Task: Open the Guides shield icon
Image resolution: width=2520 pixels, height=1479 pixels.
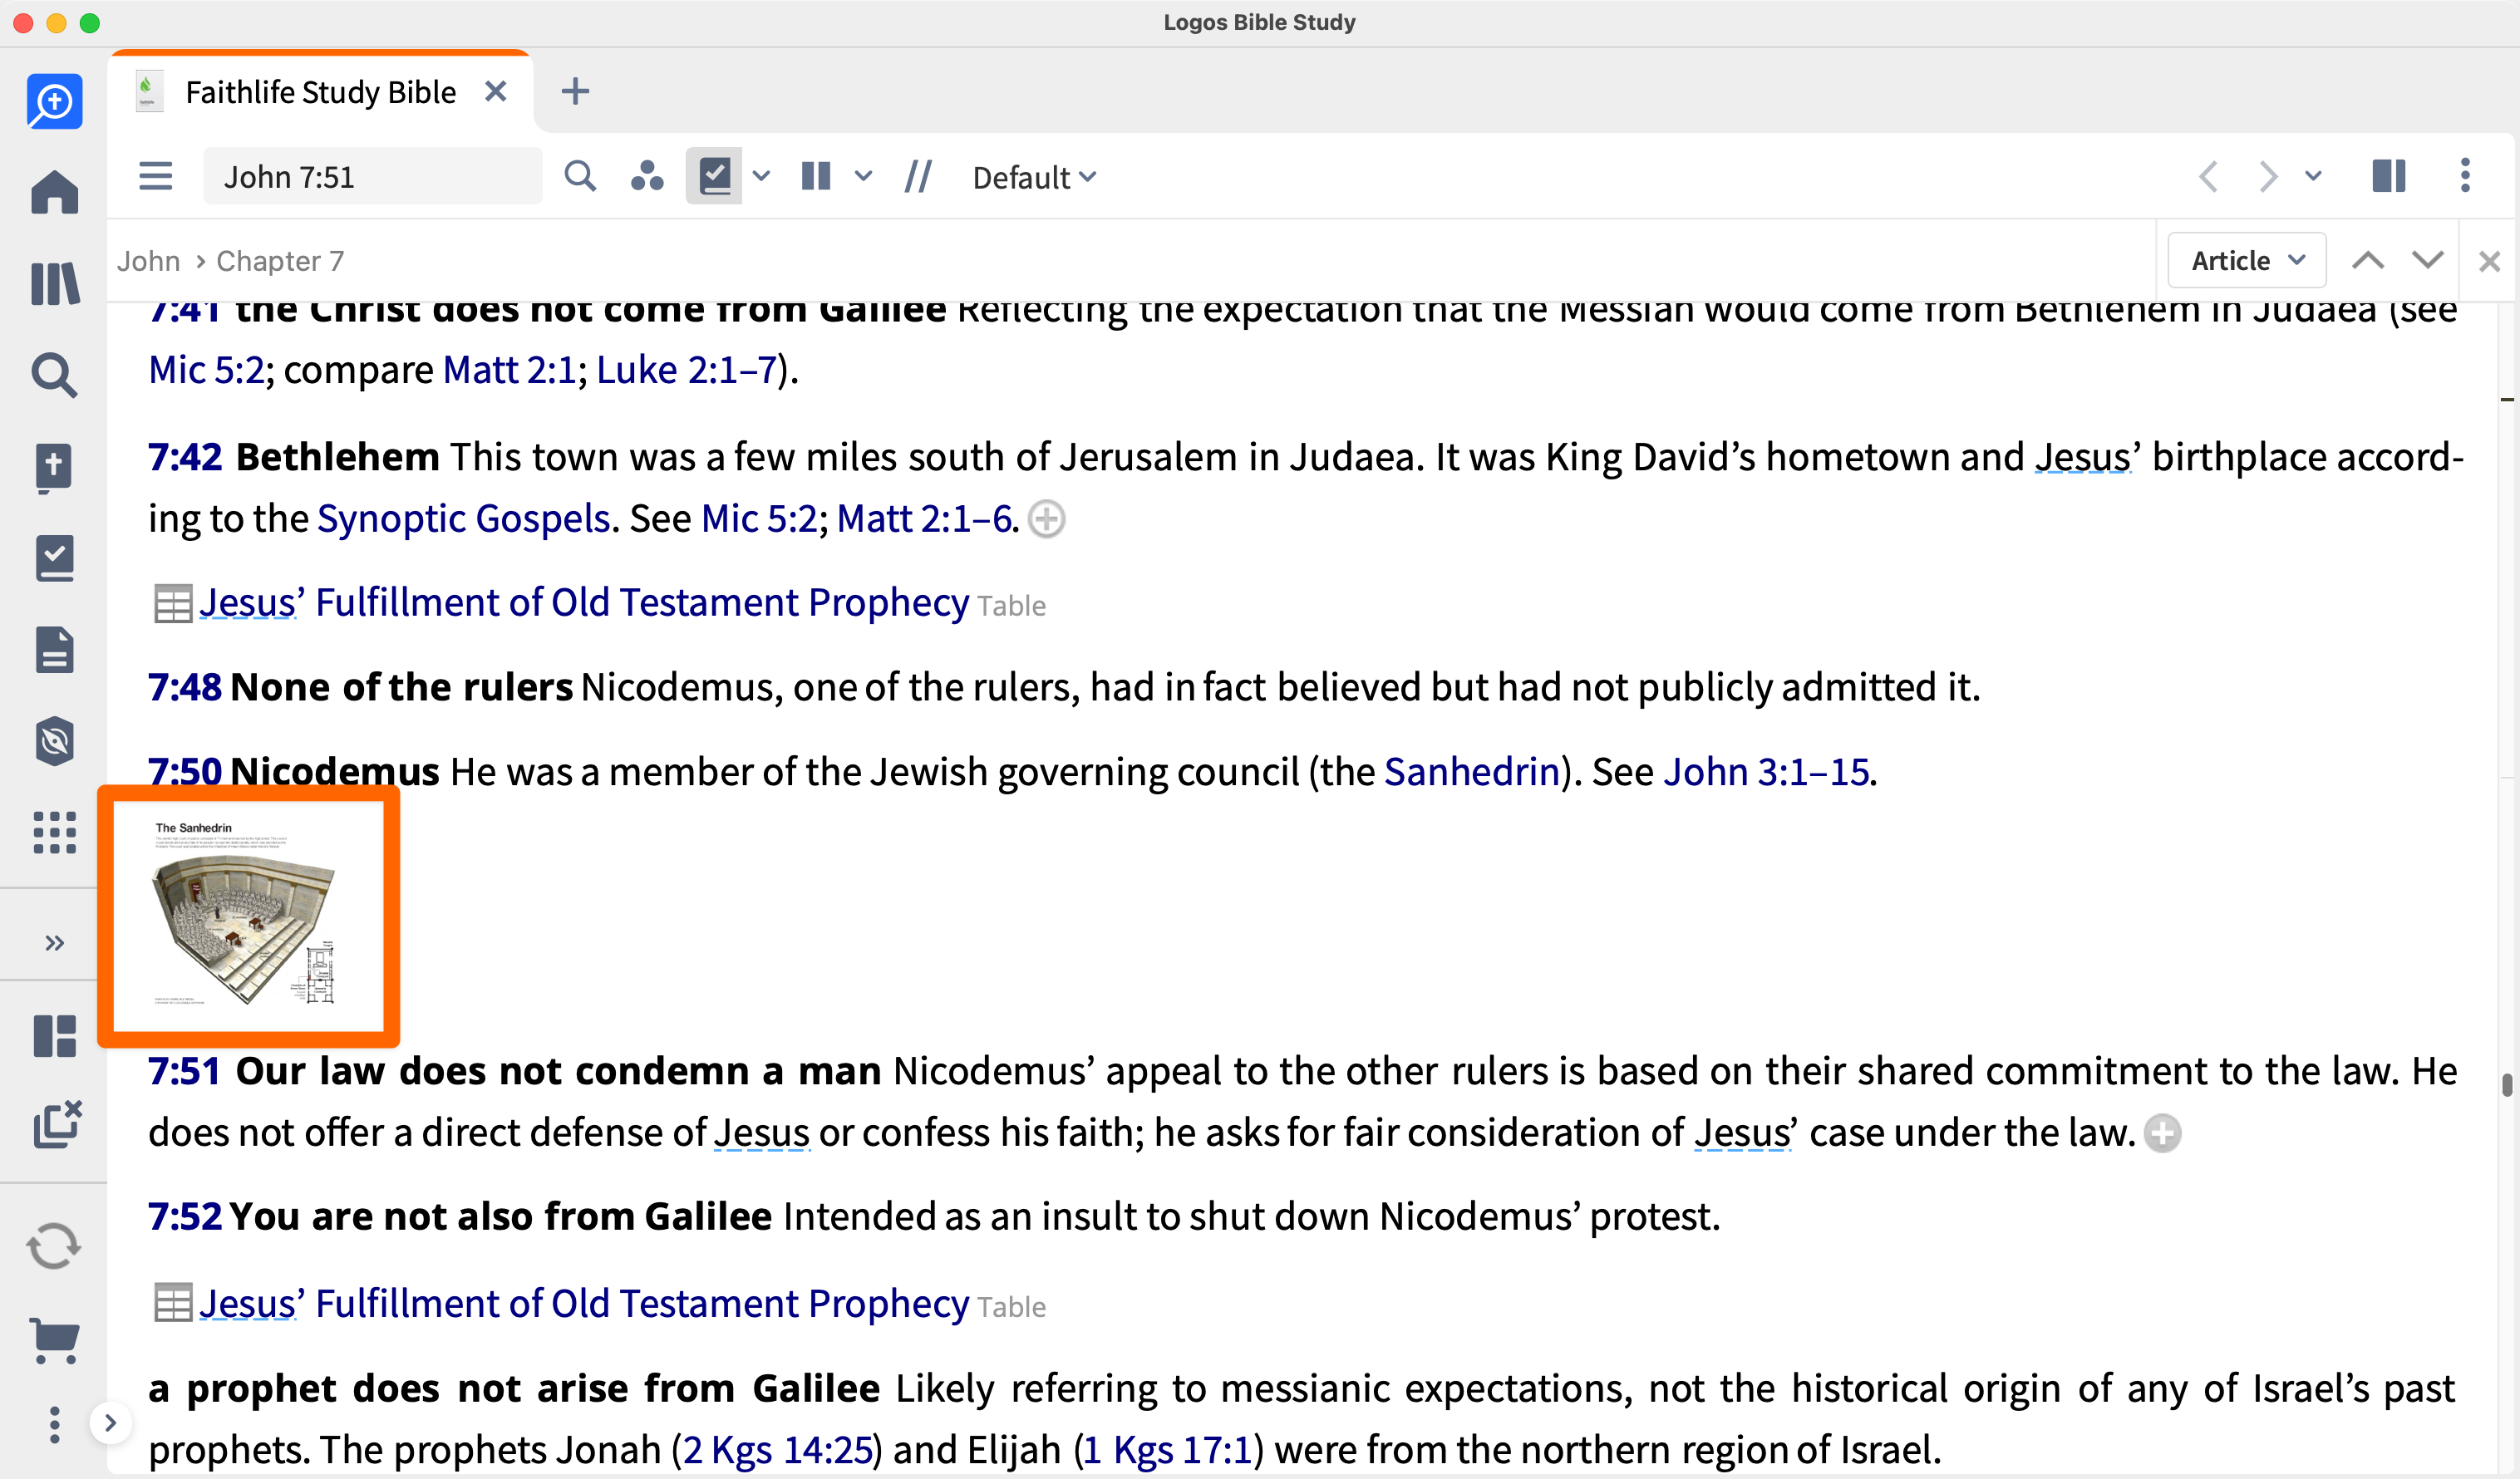Action: coord(54,741)
